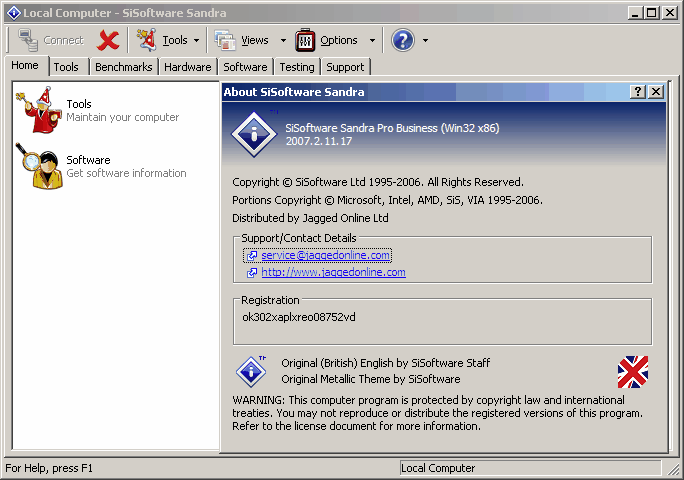Click the small Sandra logo near translation credits
Screen dimensions: 684x480
click(x=251, y=371)
